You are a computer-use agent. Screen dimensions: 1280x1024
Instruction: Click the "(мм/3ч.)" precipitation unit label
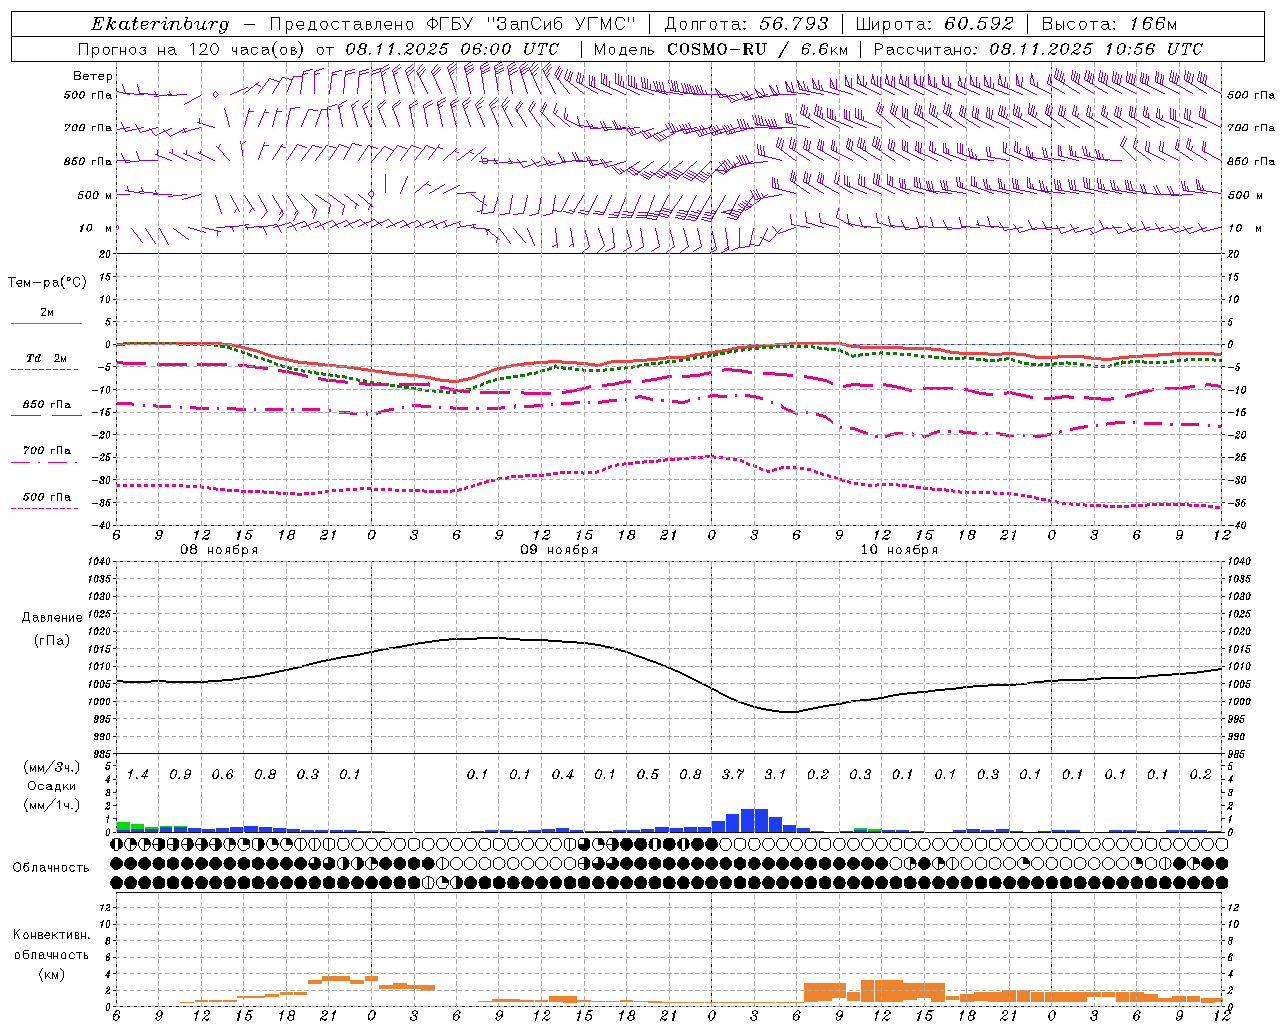pyautogui.click(x=50, y=767)
